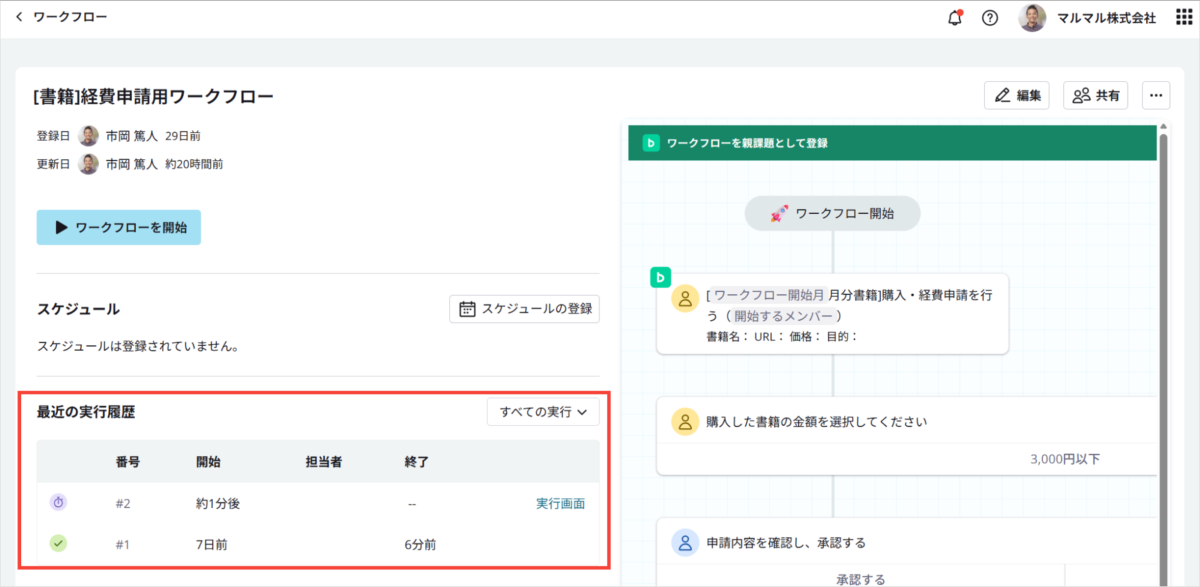The width and height of the screenshot is (1200, 587).
Task: Click the 6分前 end time
Action: [420, 545]
